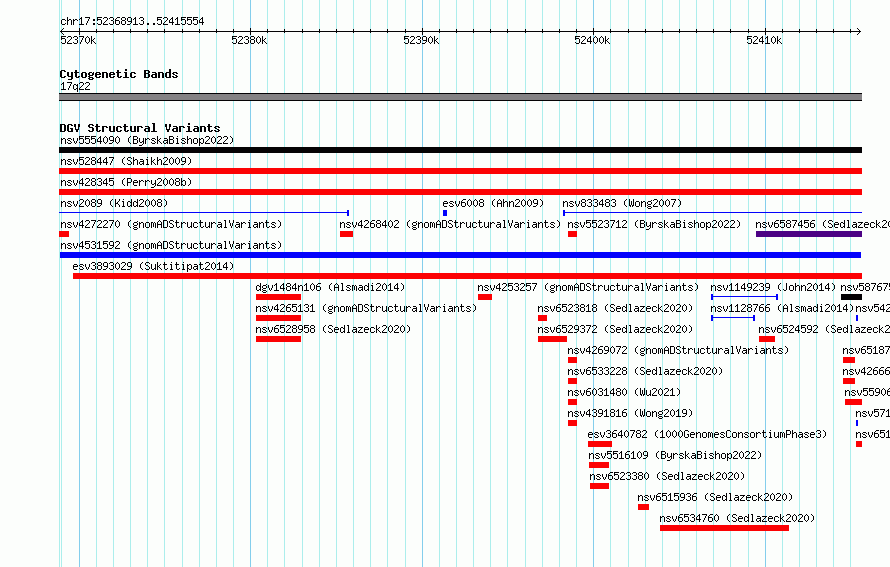Screen dimensions: 890x567
Task: Click the DGV Structural Variants track title
Action: pos(140,128)
